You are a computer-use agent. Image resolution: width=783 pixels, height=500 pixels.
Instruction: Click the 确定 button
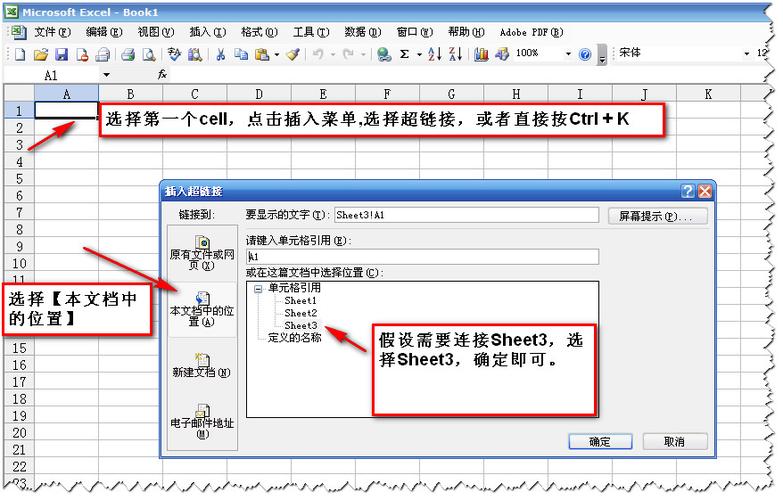(600, 442)
